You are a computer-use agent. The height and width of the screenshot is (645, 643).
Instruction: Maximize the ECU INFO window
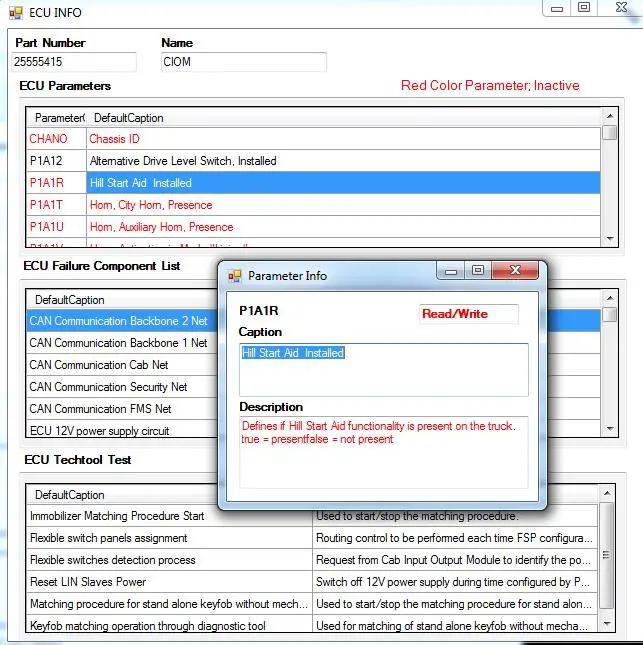[584, 8]
